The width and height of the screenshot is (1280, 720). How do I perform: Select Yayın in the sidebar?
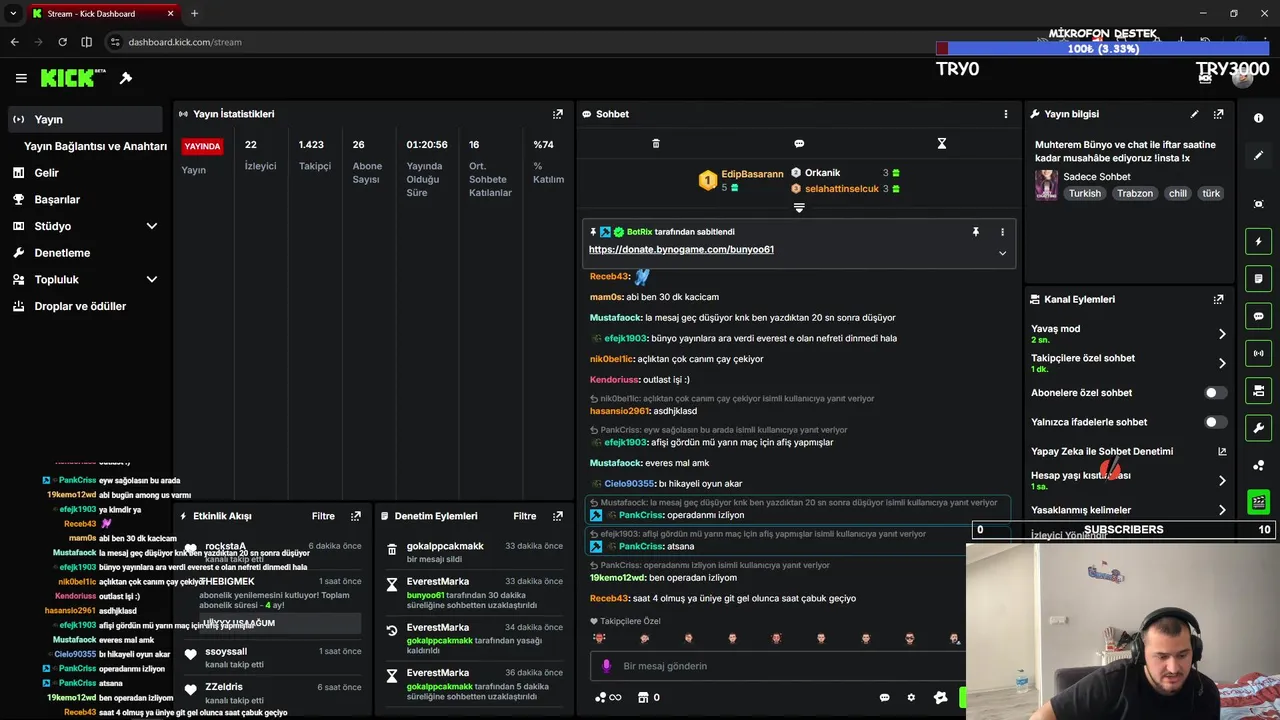point(85,119)
